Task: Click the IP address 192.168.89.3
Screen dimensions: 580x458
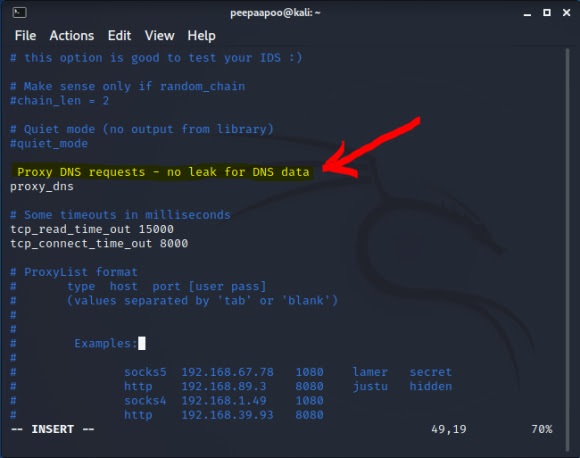Action: click(x=223, y=387)
